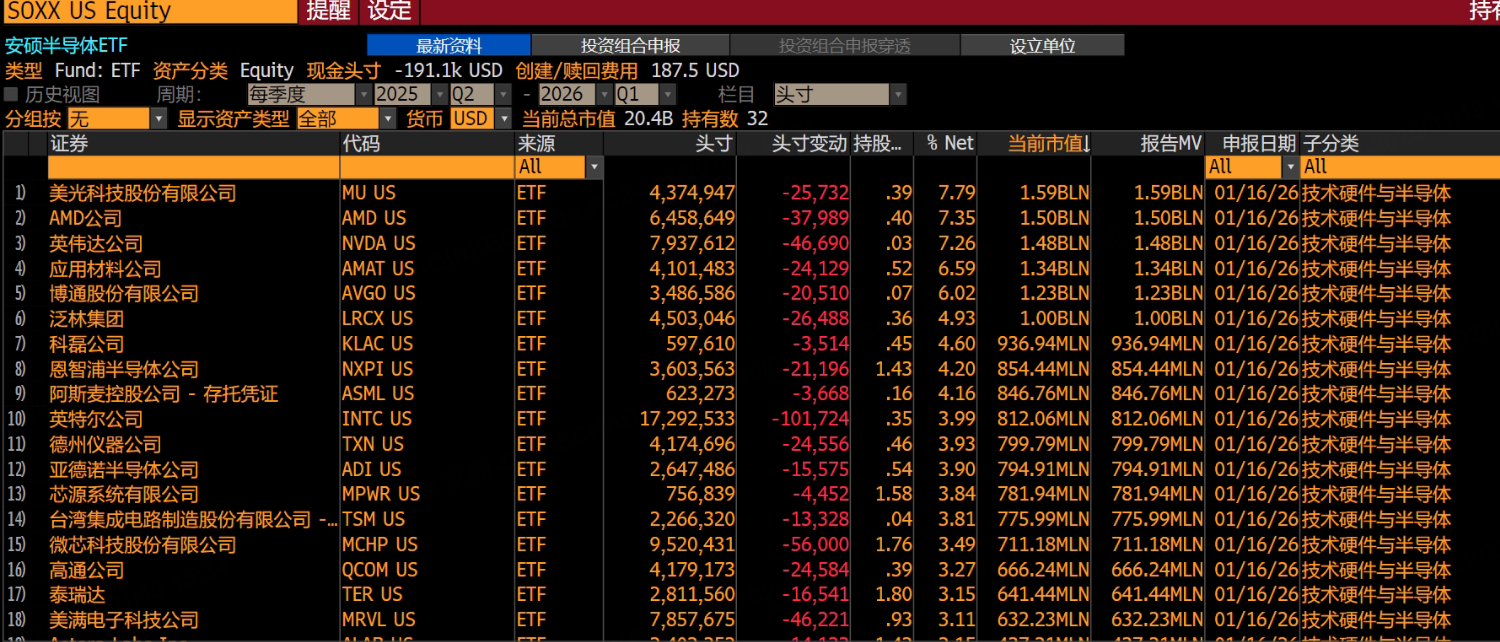The width and height of the screenshot is (1500, 642).
Task: Sort by the 当前市值 column header
Action: 1036,143
